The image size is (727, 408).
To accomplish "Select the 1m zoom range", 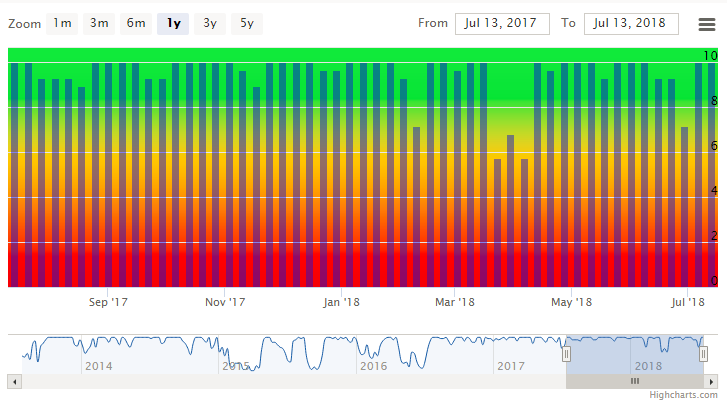I will [62, 24].
